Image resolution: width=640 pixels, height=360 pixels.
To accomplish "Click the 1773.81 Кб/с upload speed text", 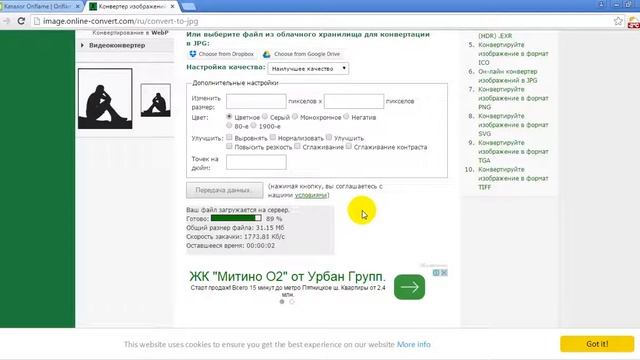I will pos(264,237).
